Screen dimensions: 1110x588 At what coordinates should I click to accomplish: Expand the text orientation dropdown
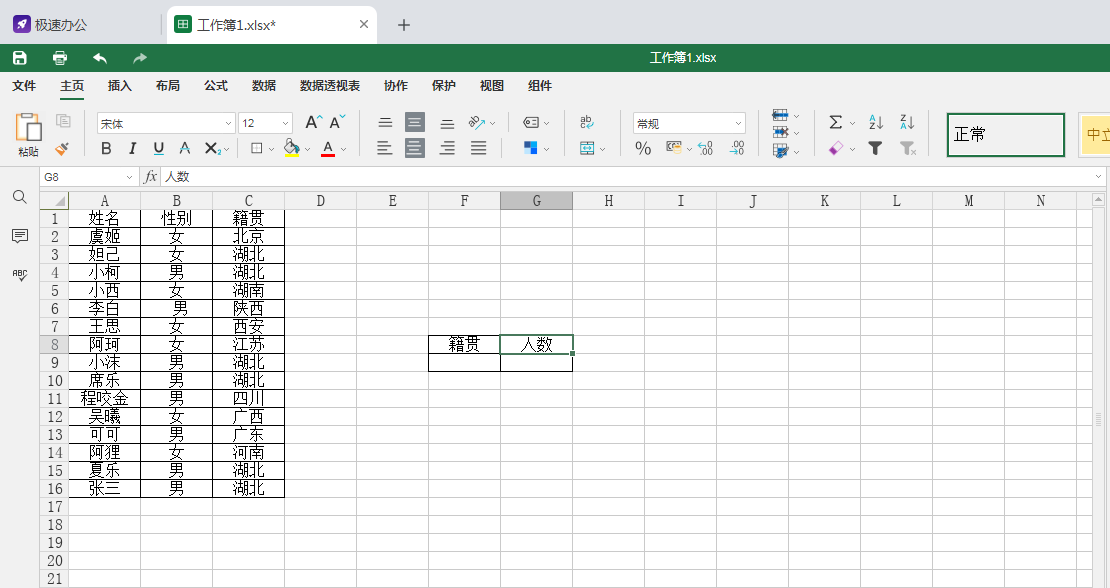(x=493, y=123)
